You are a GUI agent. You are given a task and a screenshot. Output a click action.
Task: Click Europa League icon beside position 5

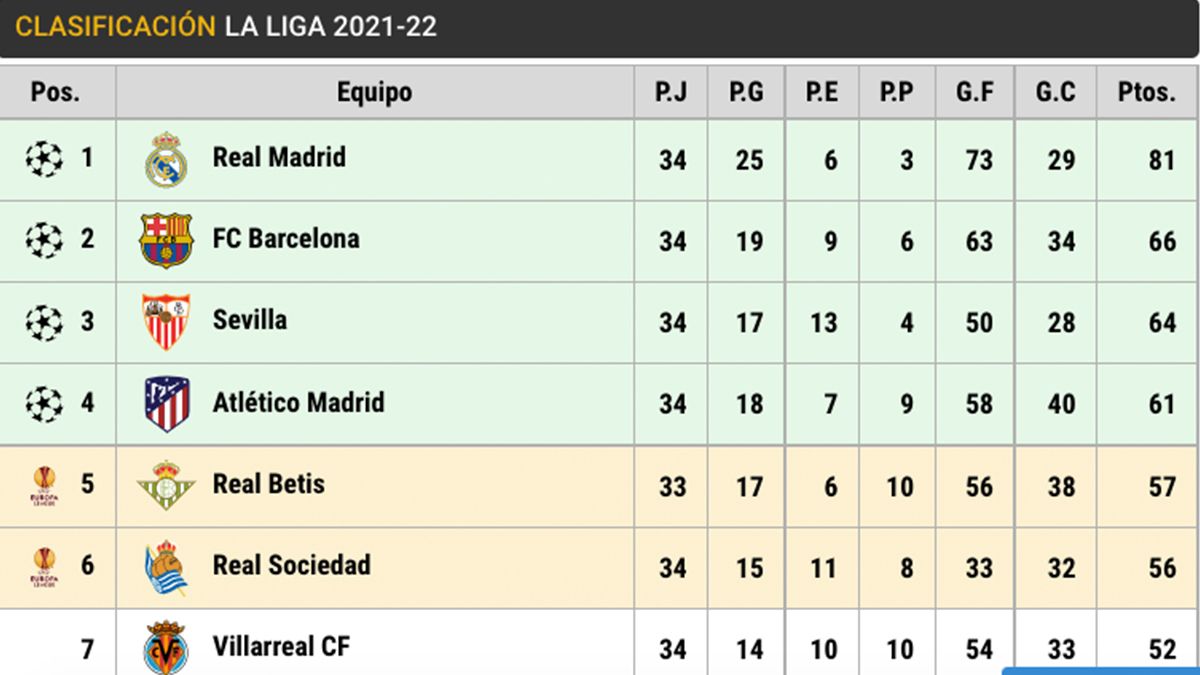[x=44, y=485]
